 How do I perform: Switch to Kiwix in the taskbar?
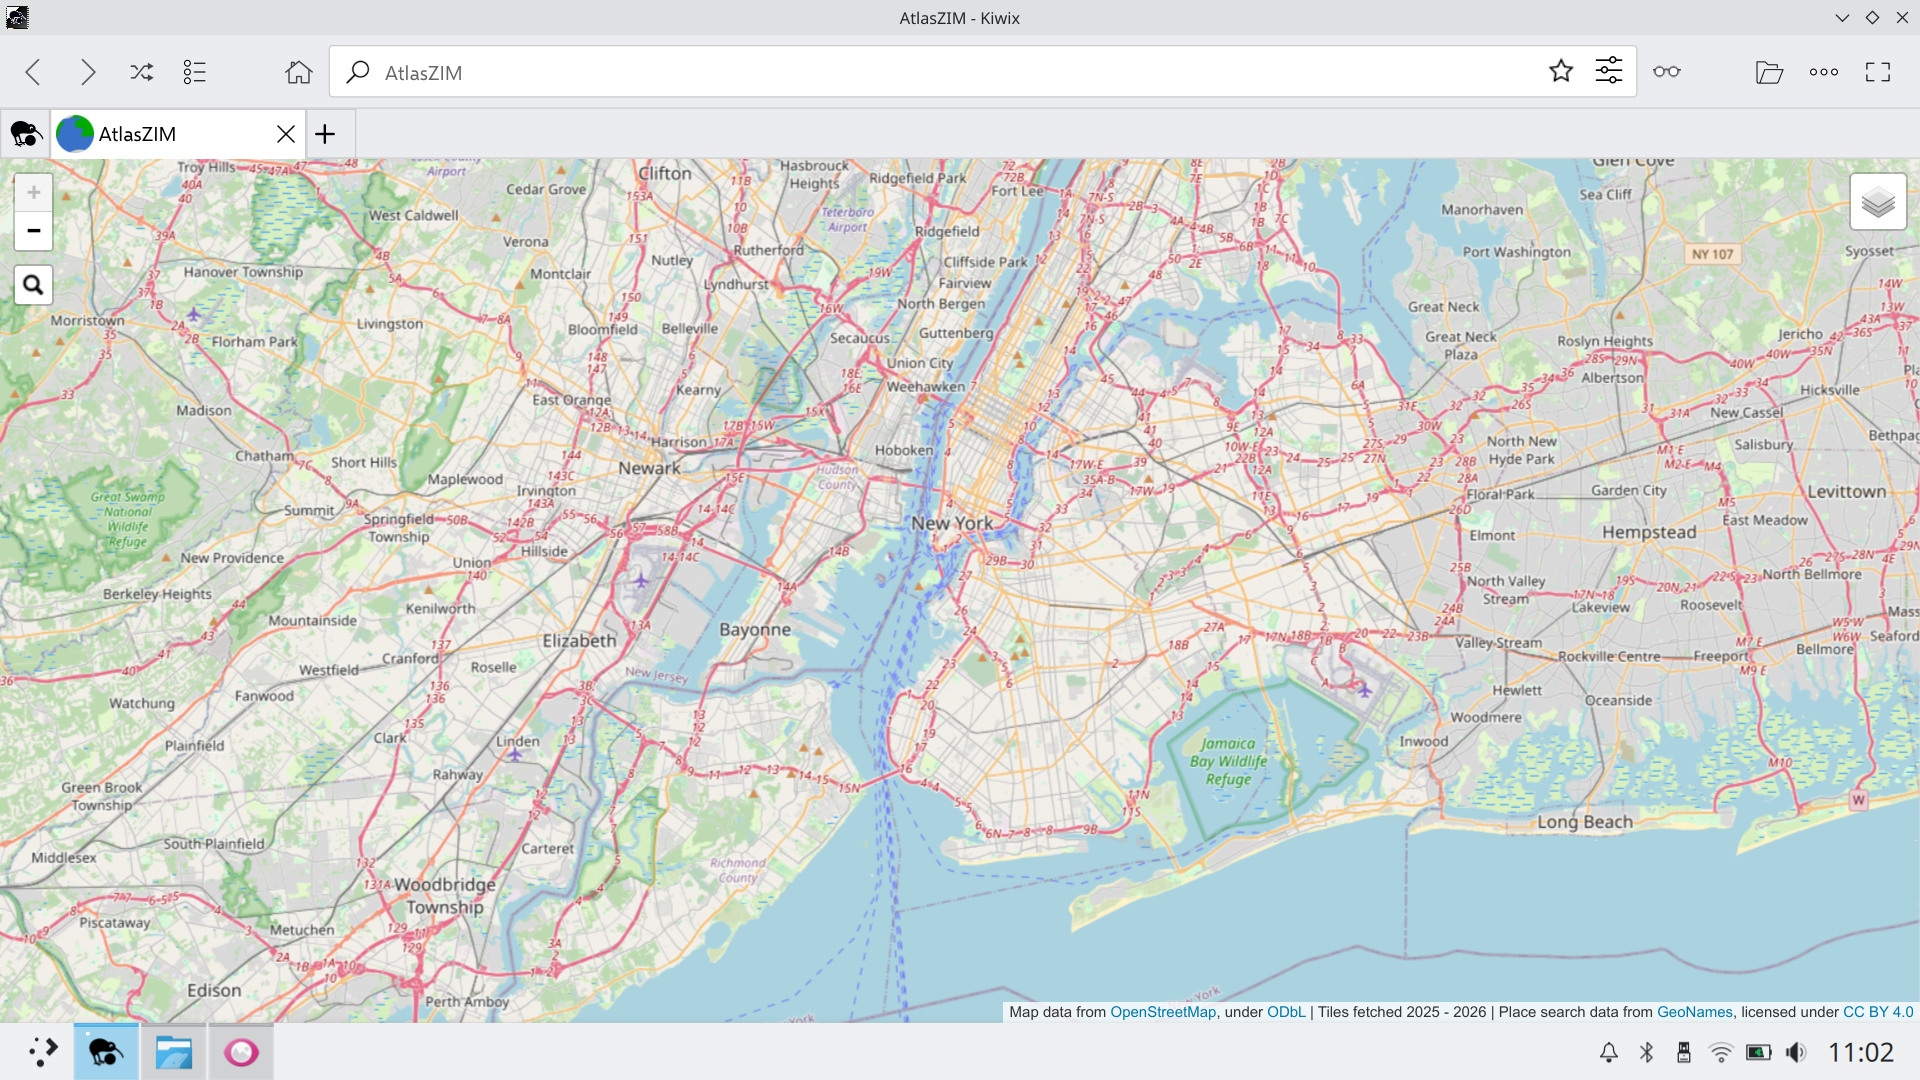coord(106,1052)
